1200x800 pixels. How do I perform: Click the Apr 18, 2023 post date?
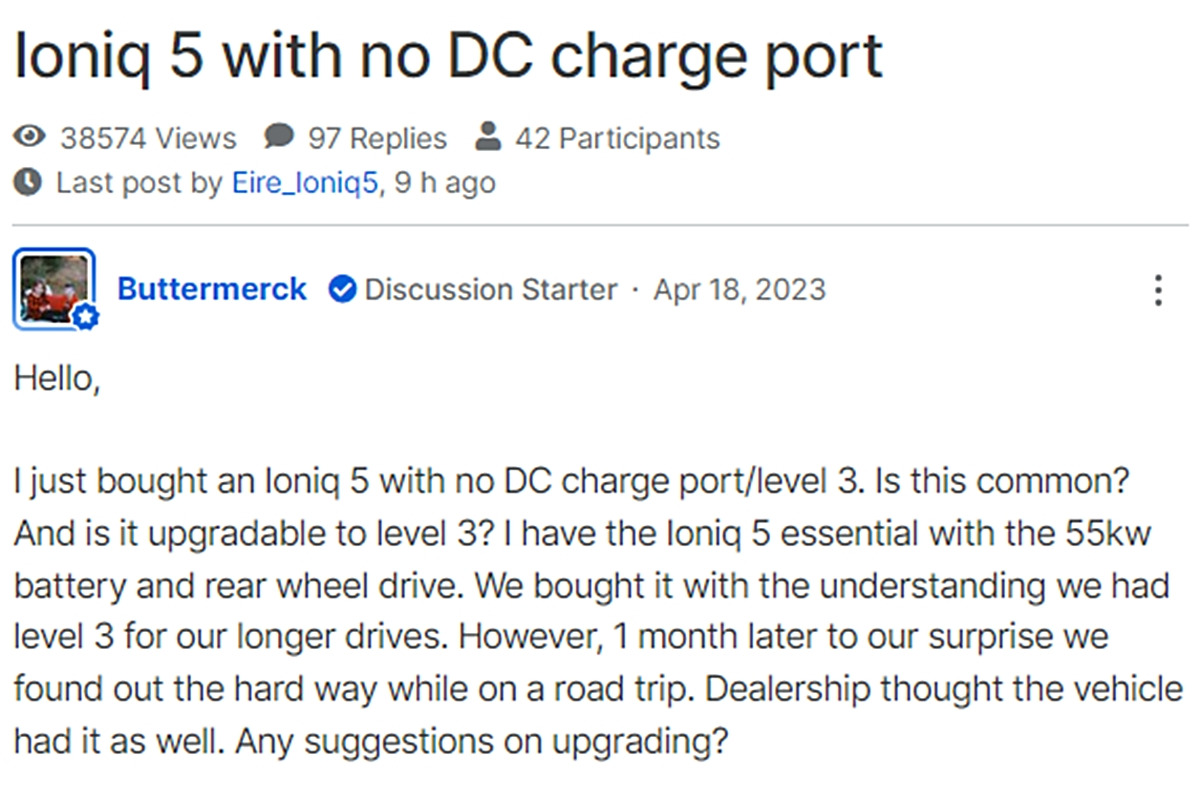pyautogui.click(x=740, y=290)
